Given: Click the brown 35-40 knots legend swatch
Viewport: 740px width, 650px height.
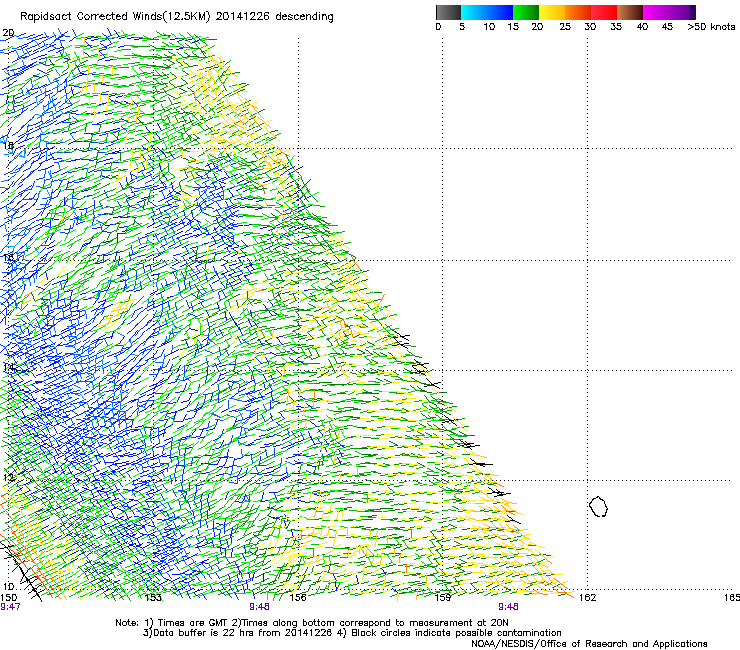Looking at the screenshot, I should click(630, 12).
